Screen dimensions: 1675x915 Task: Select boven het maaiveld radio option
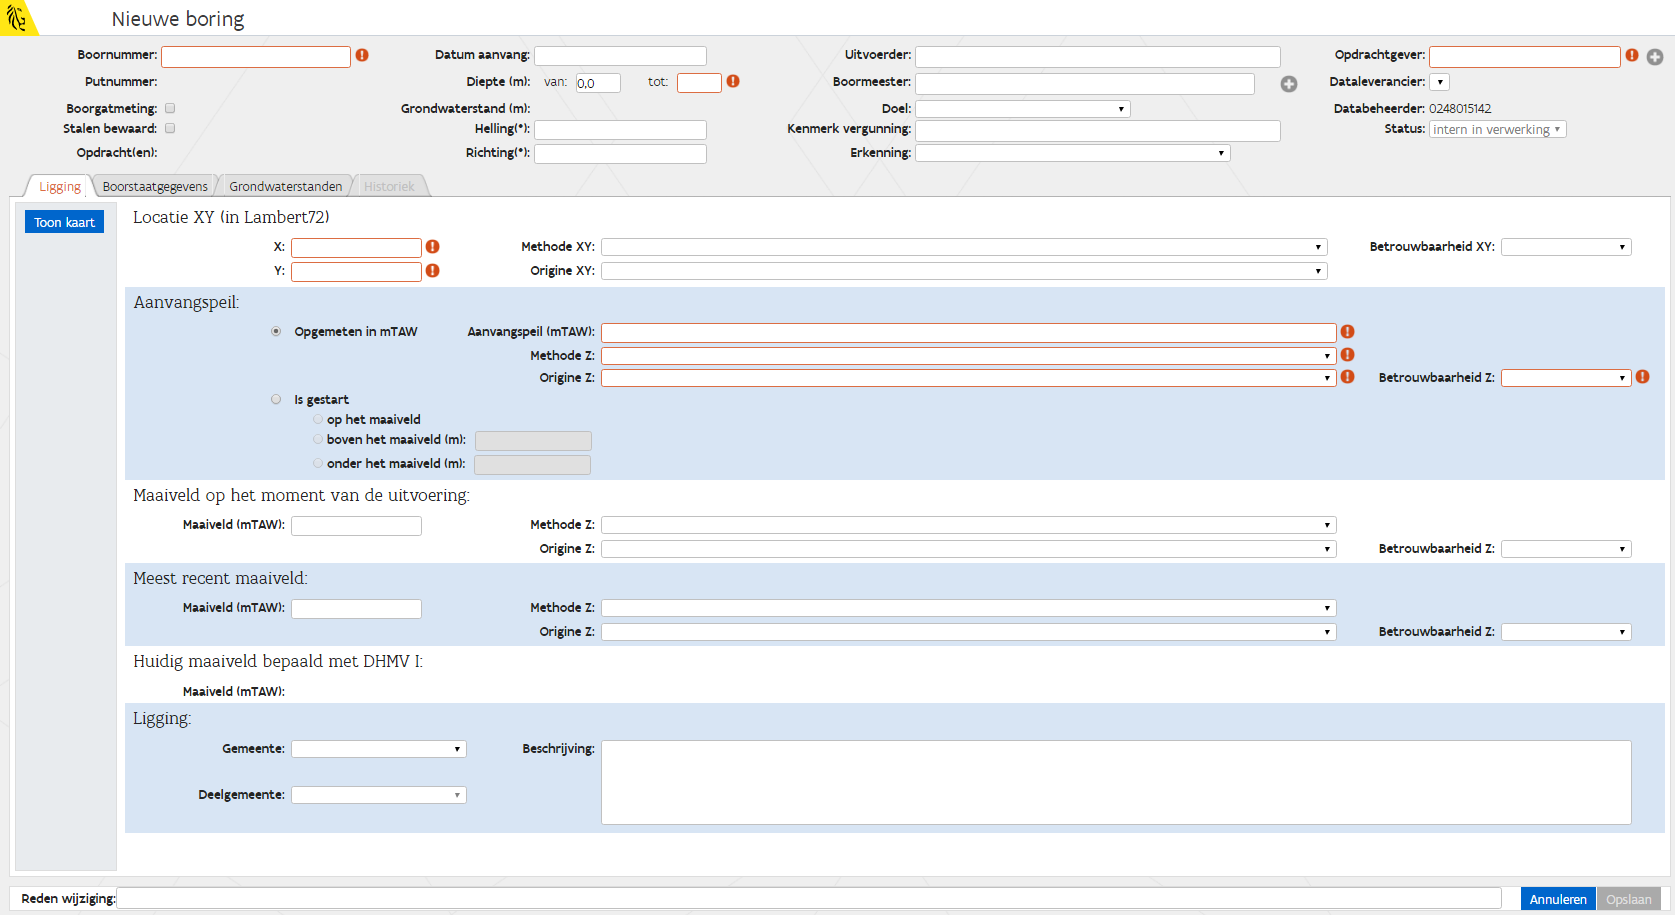pos(318,439)
